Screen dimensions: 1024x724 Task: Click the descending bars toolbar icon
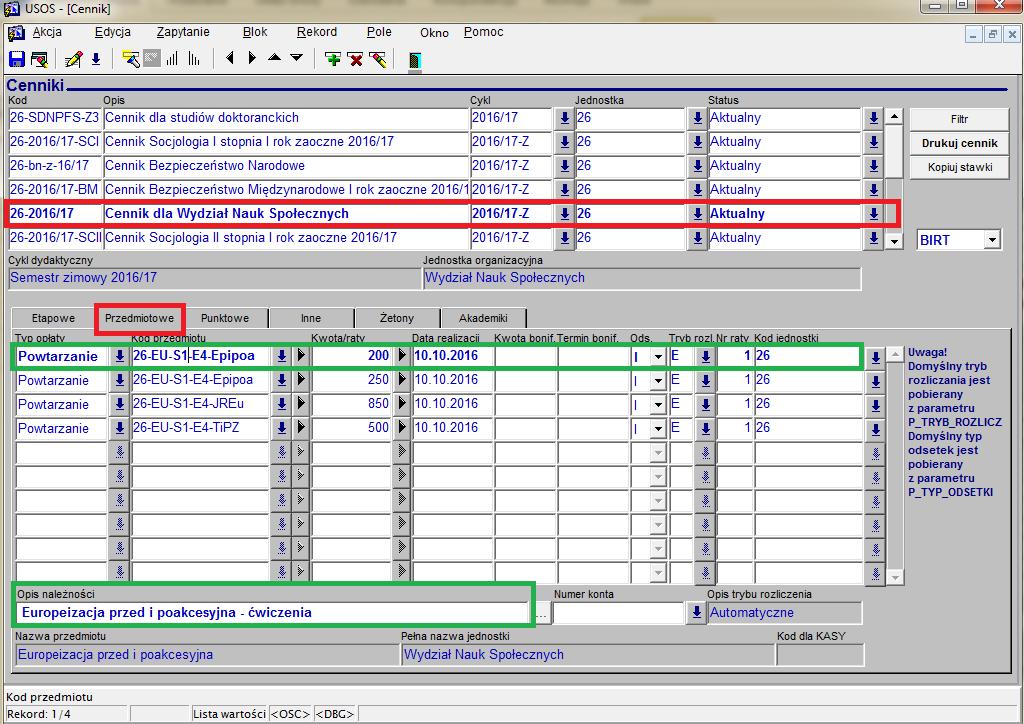[193, 59]
